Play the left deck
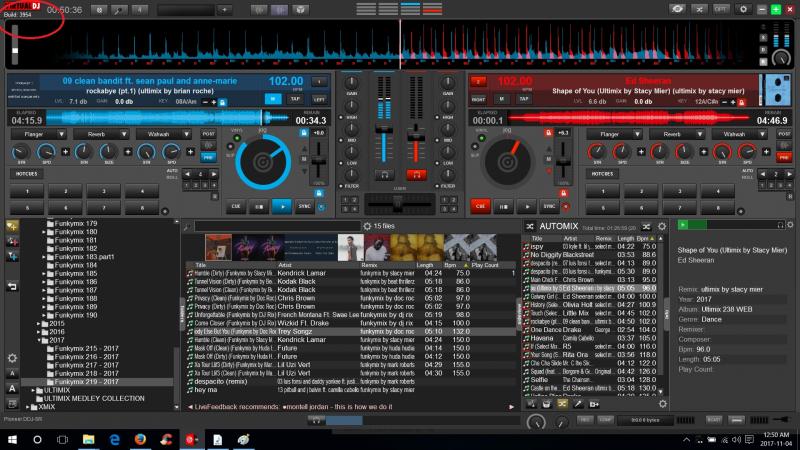The height and width of the screenshot is (450, 800). click(282, 206)
